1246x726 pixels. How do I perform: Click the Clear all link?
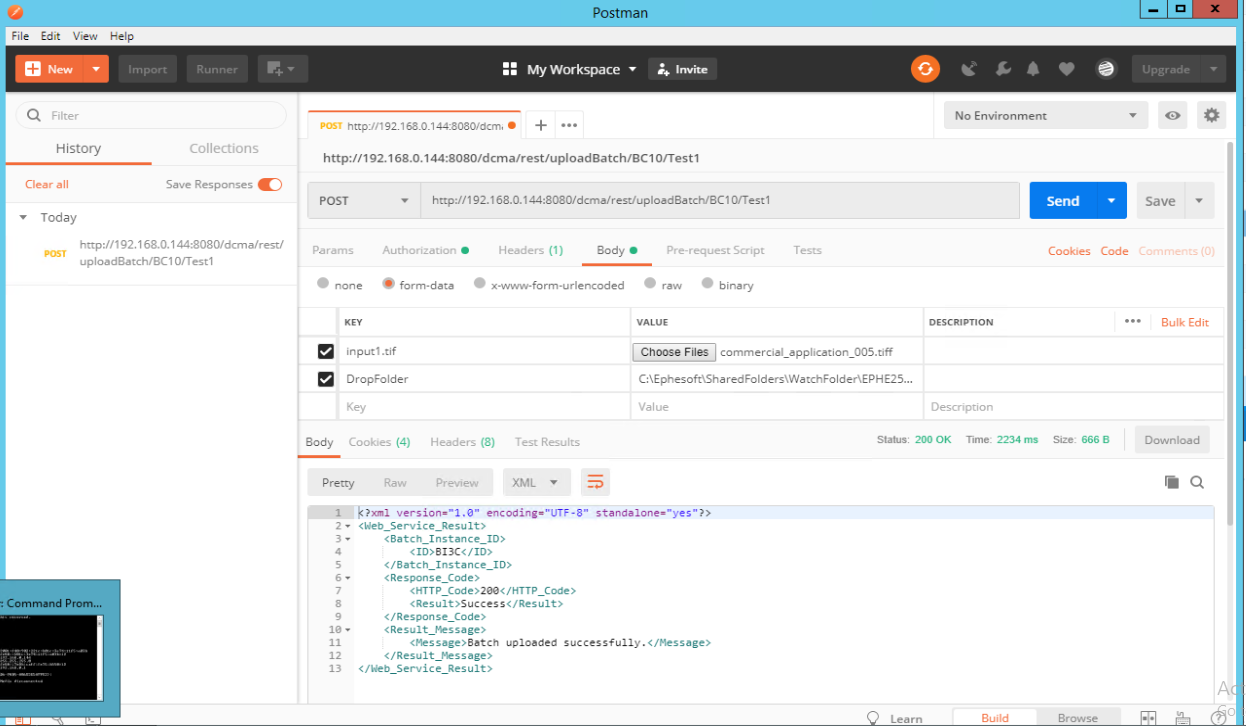(47, 184)
